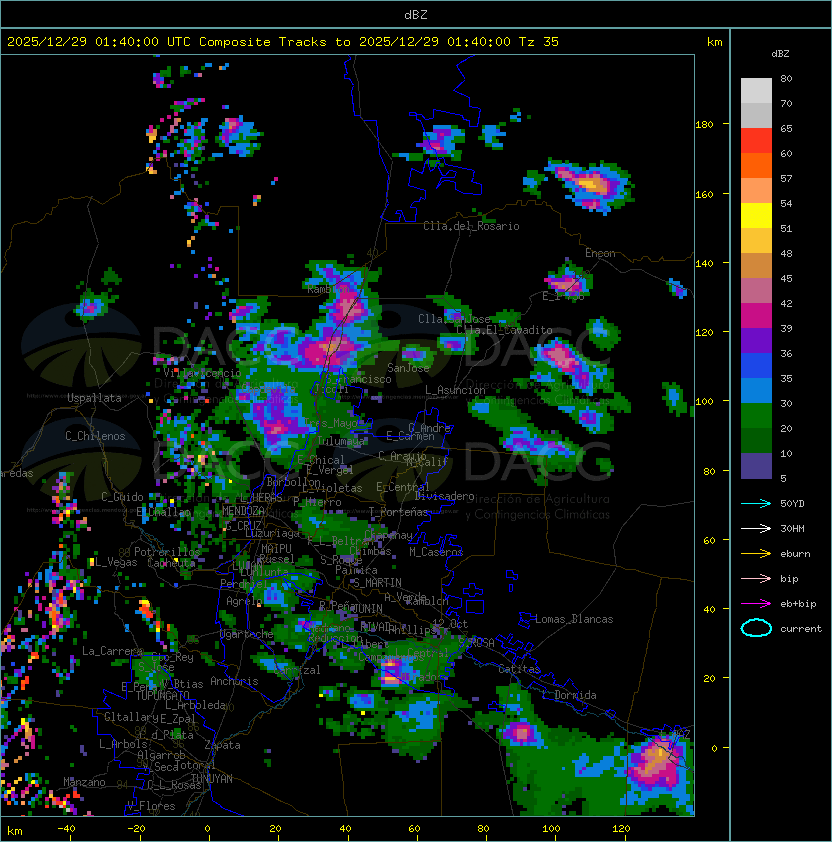Pick the gold 48-51 dBZ swatch
The height and width of the screenshot is (842, 832).
[x=756, y=241]
